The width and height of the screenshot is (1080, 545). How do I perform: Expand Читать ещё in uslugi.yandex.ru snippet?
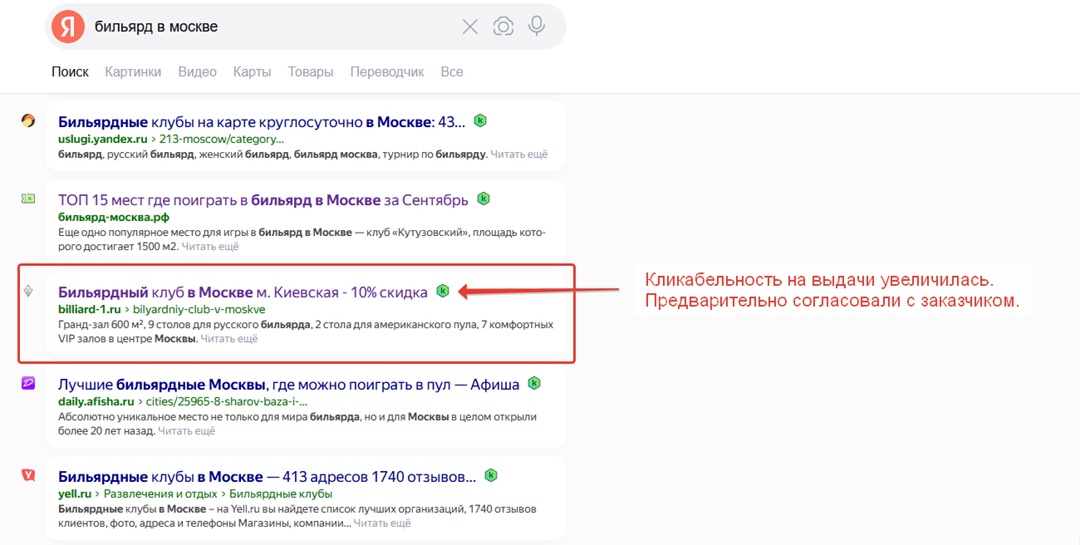[x=519, y=154]
